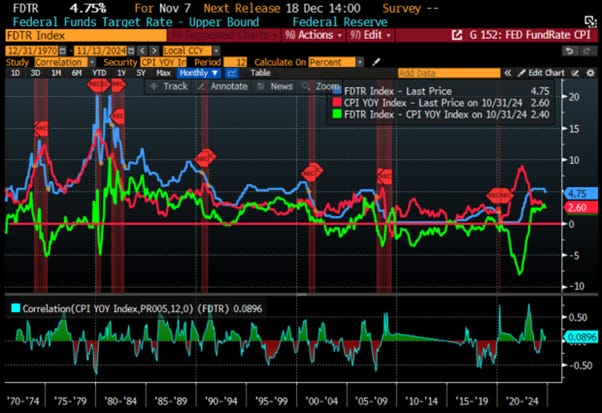Screen dimensions: 602x413
Task: Click the Next Release 18 Dec 14:00 text
Action: pyautogui.click(x=282, y=8)
